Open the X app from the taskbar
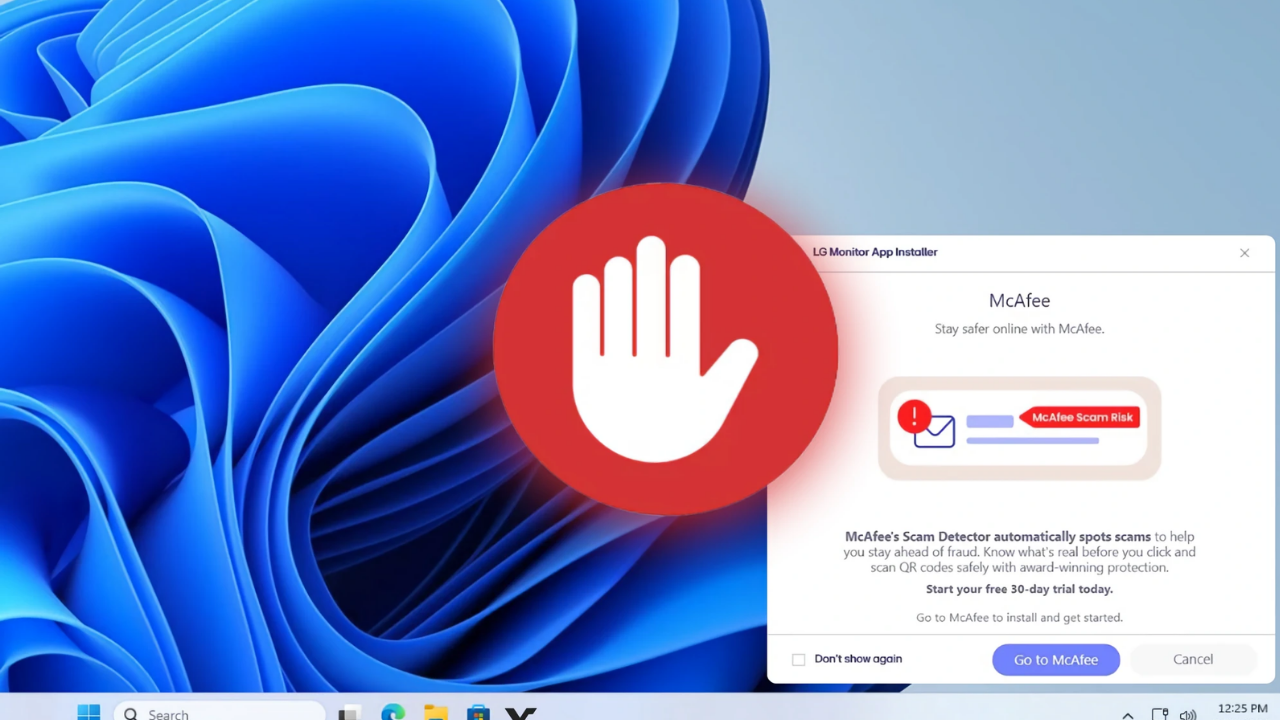1280x720 pixels. tap(521, 713)
